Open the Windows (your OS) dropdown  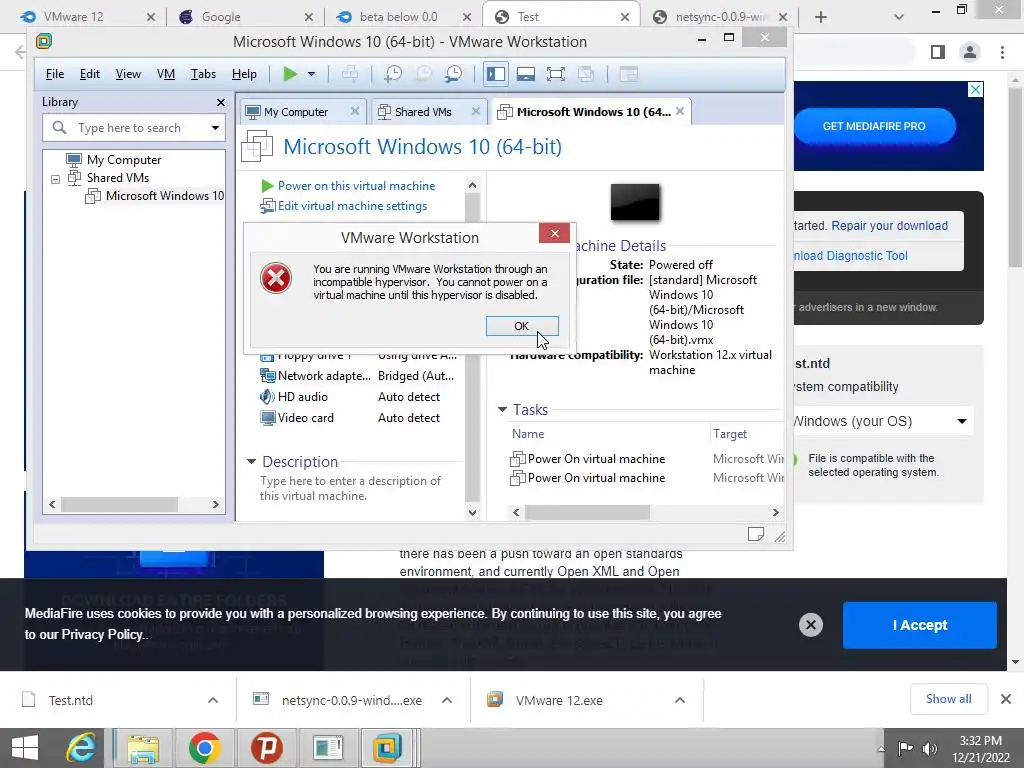click(880, 421)
